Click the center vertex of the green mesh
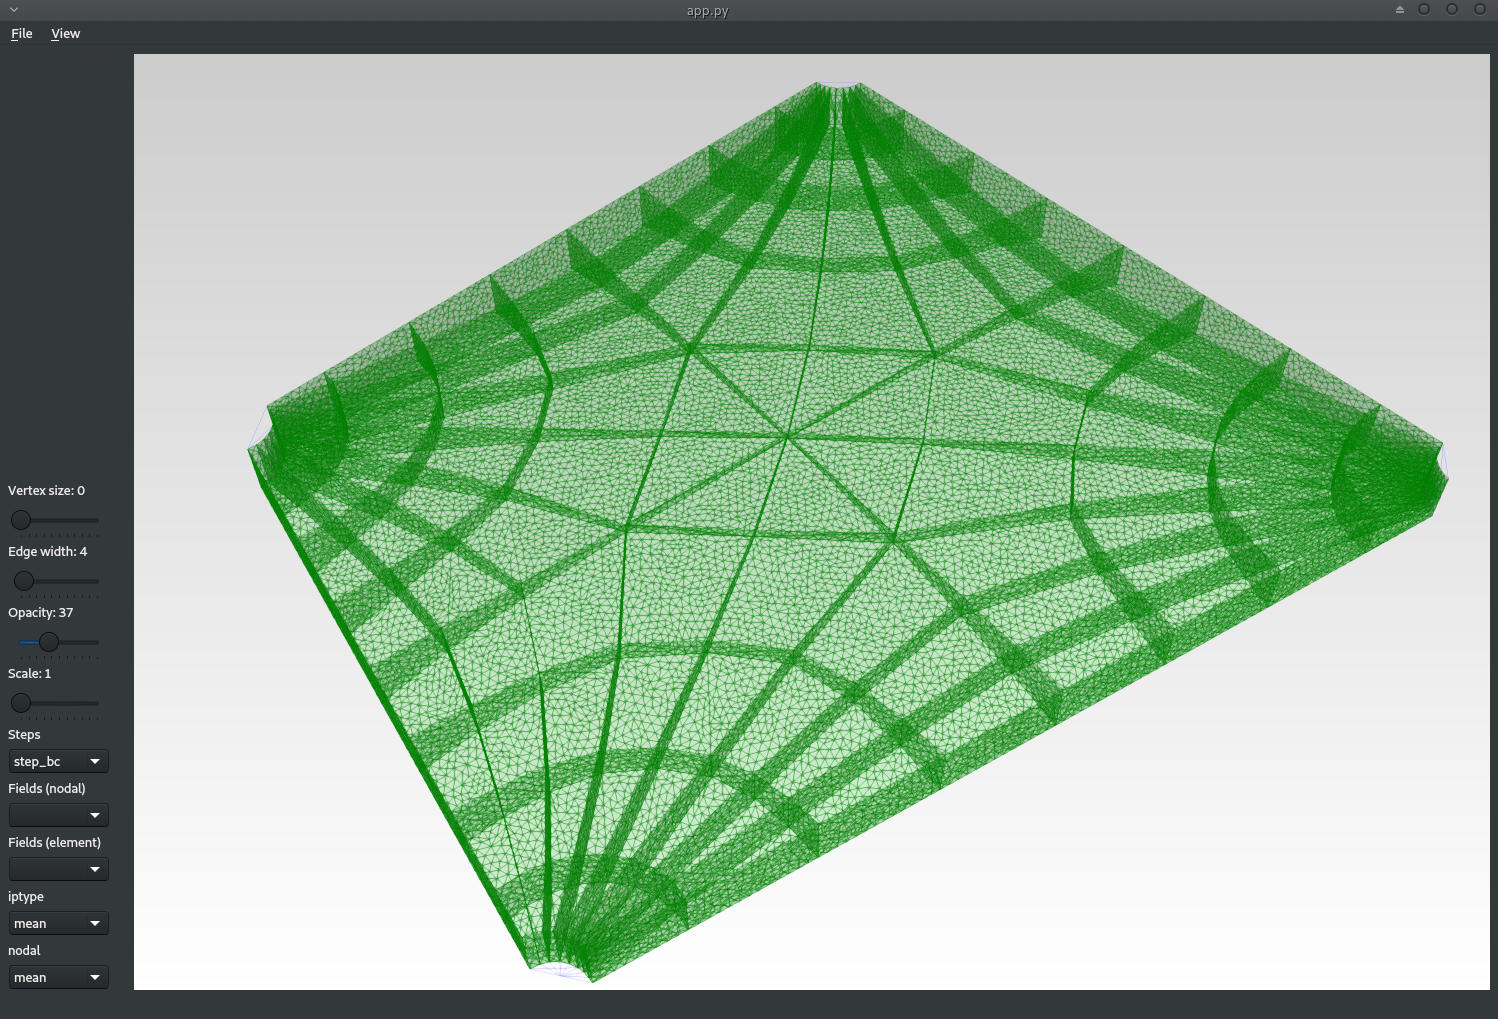This screenshot has width=1498, height=1019. click(x=788, y=436)
